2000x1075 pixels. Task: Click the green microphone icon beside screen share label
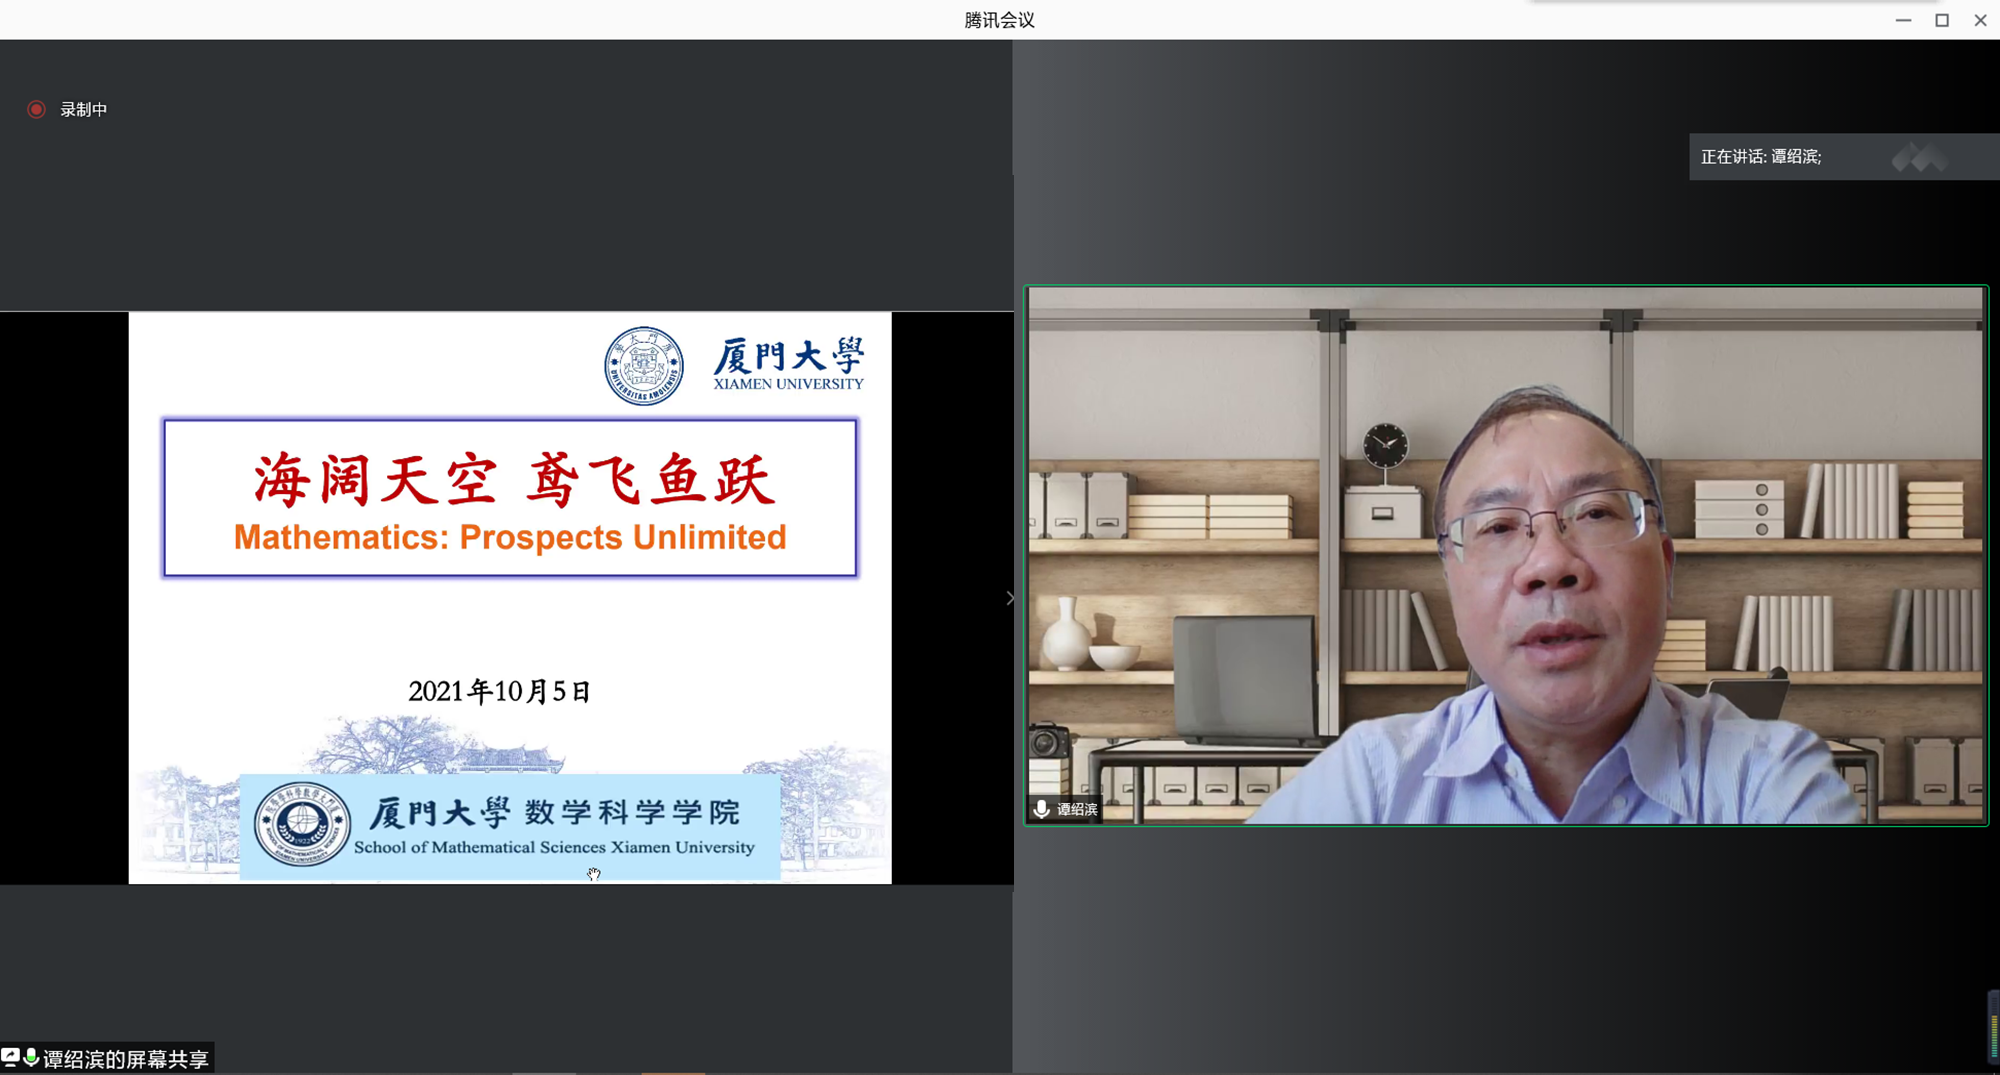(x=31, y=1057)
